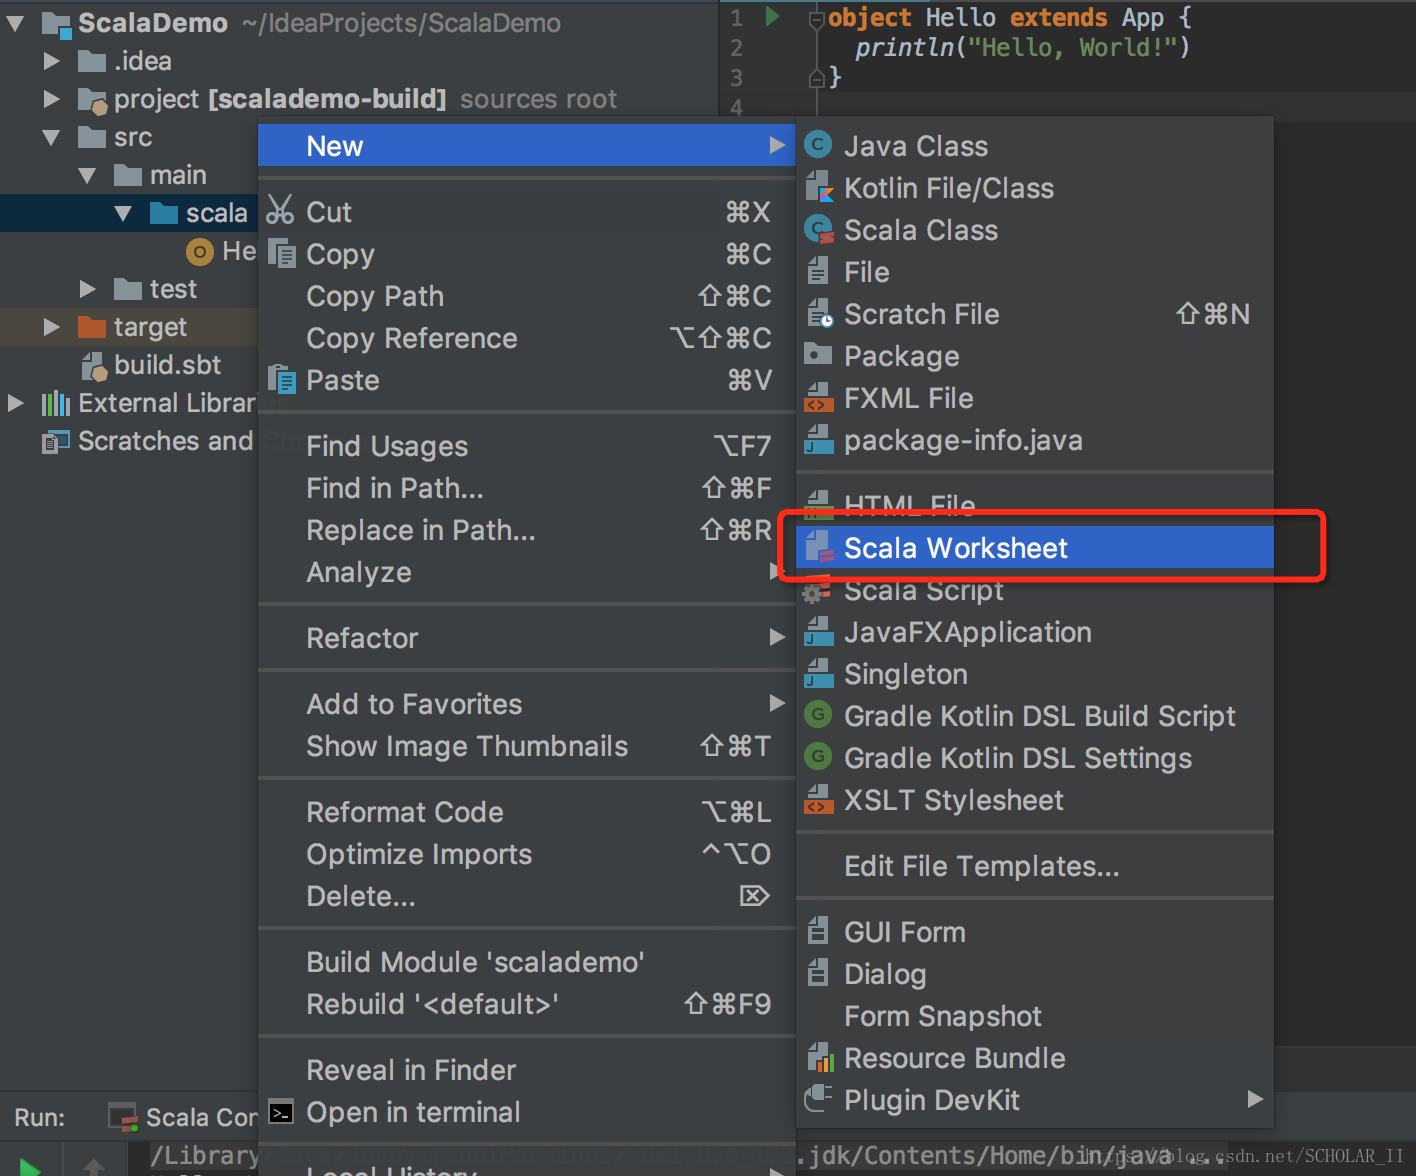Click the External Libraries icon
This screenshot has width=1416, height=1176.
[55, 403]
